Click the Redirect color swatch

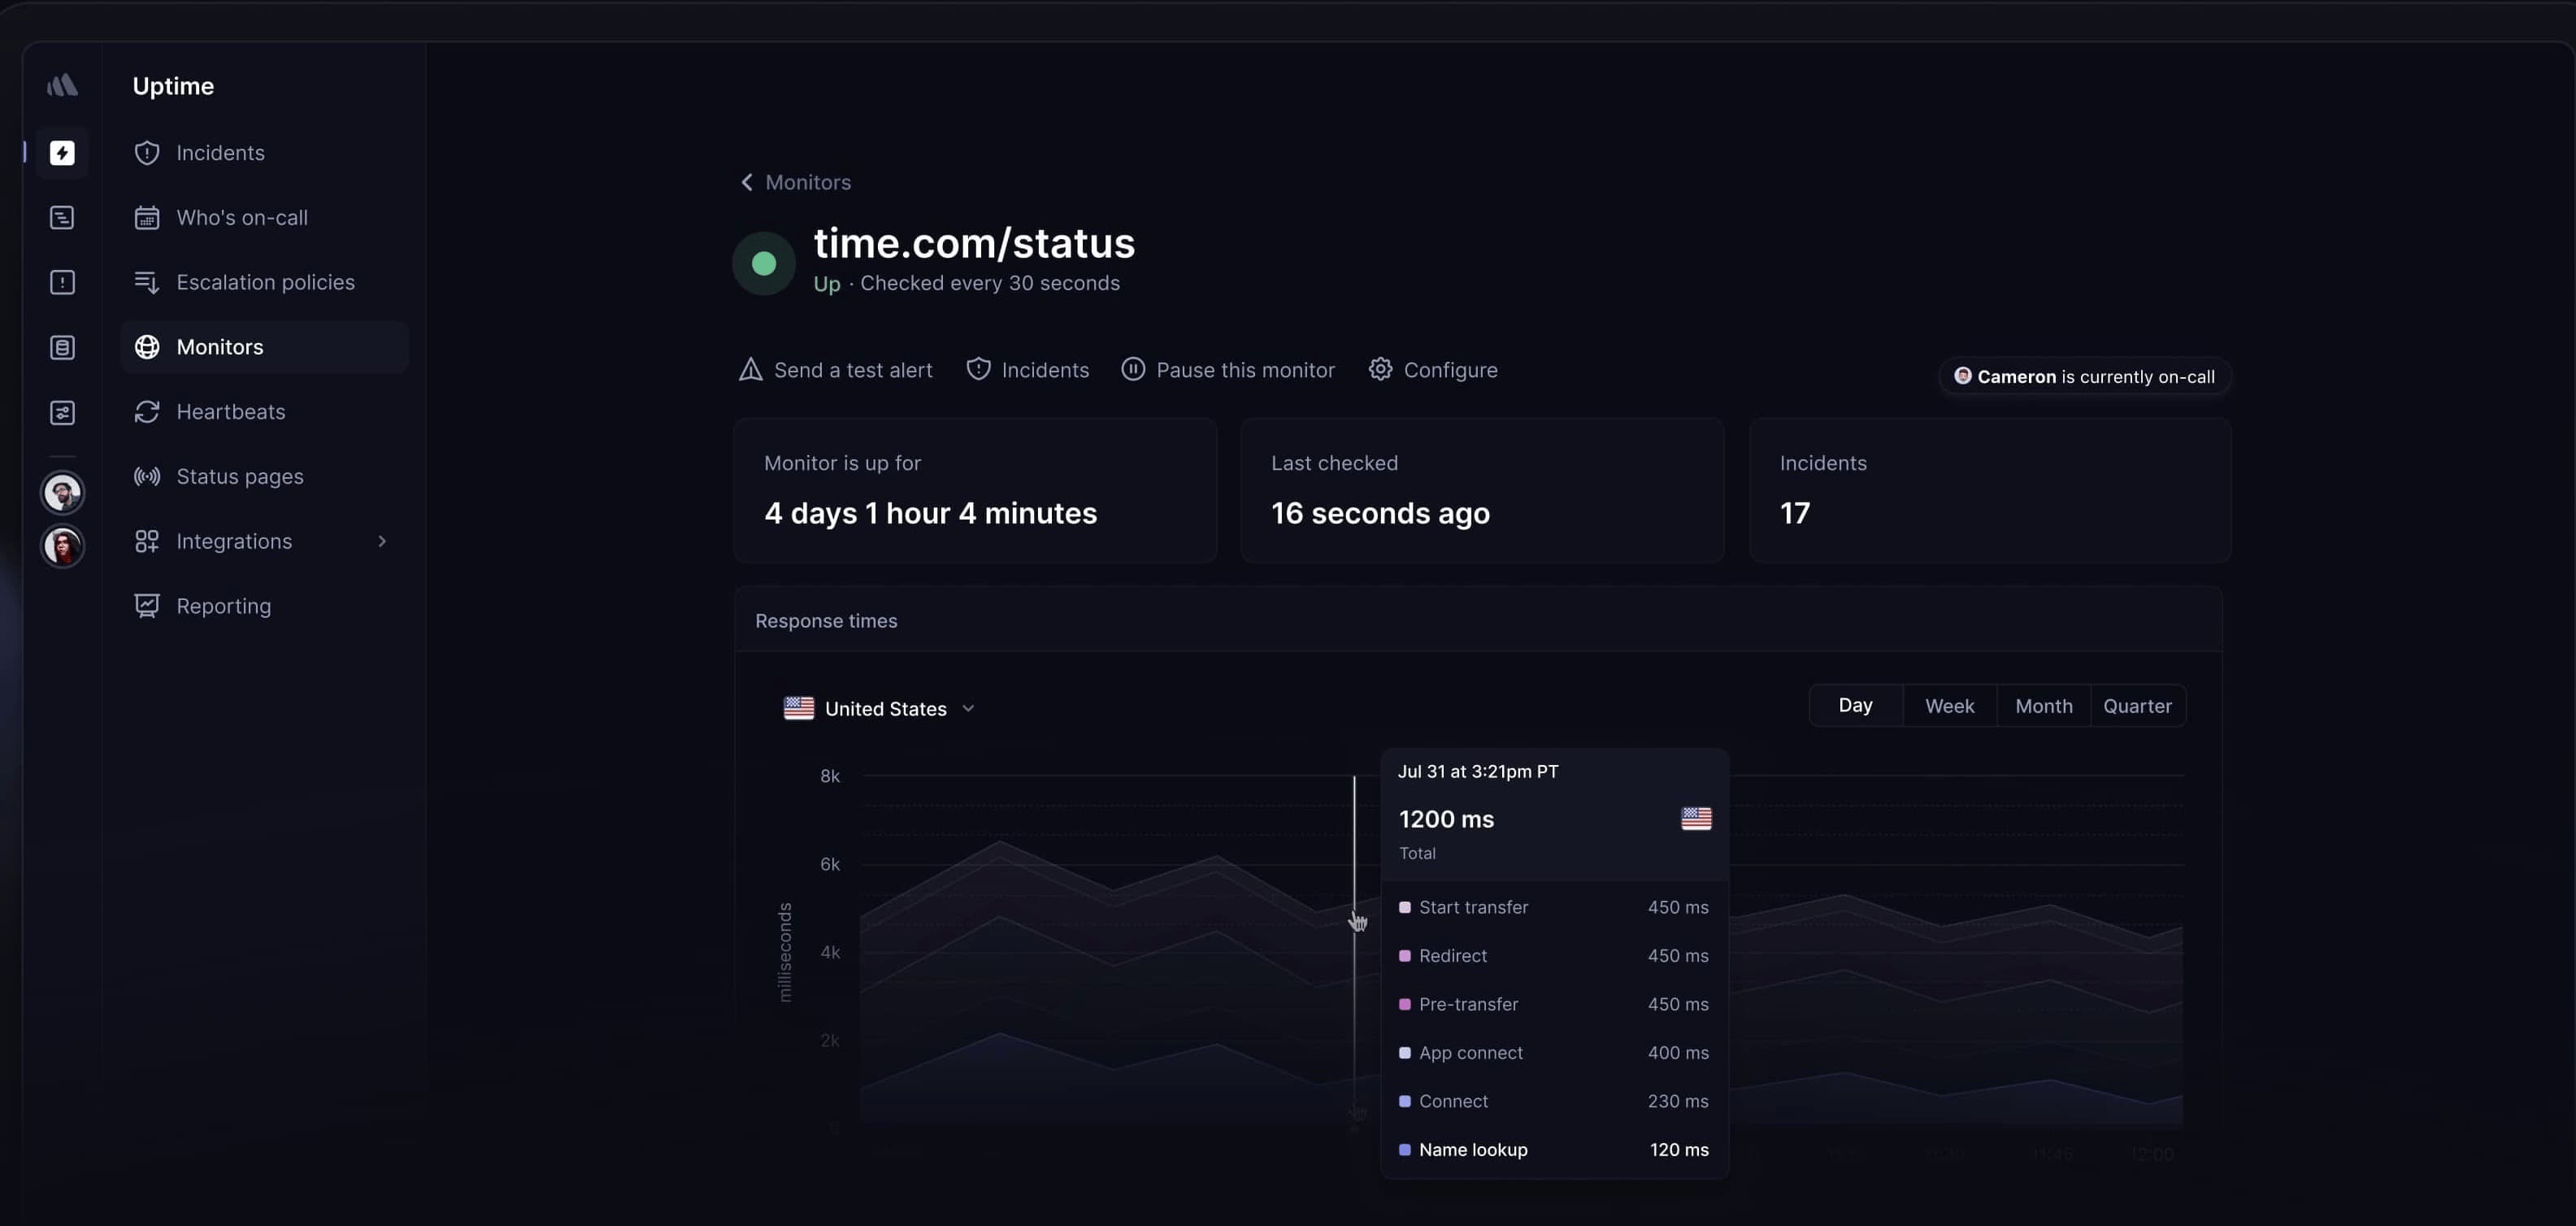point(1404,957)
